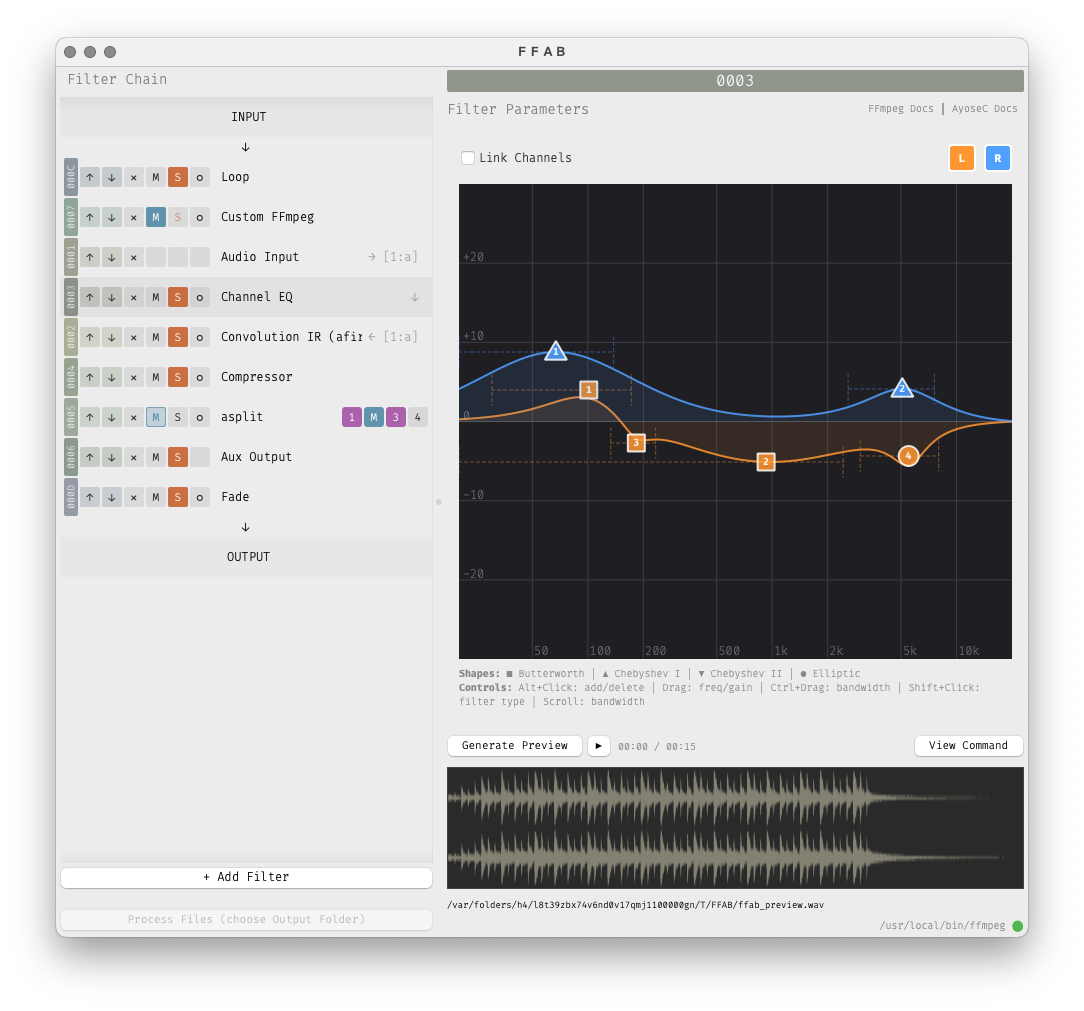Enable the Link Channels checkbox
Screen dimensions: 1084x1011
point(468,158)
